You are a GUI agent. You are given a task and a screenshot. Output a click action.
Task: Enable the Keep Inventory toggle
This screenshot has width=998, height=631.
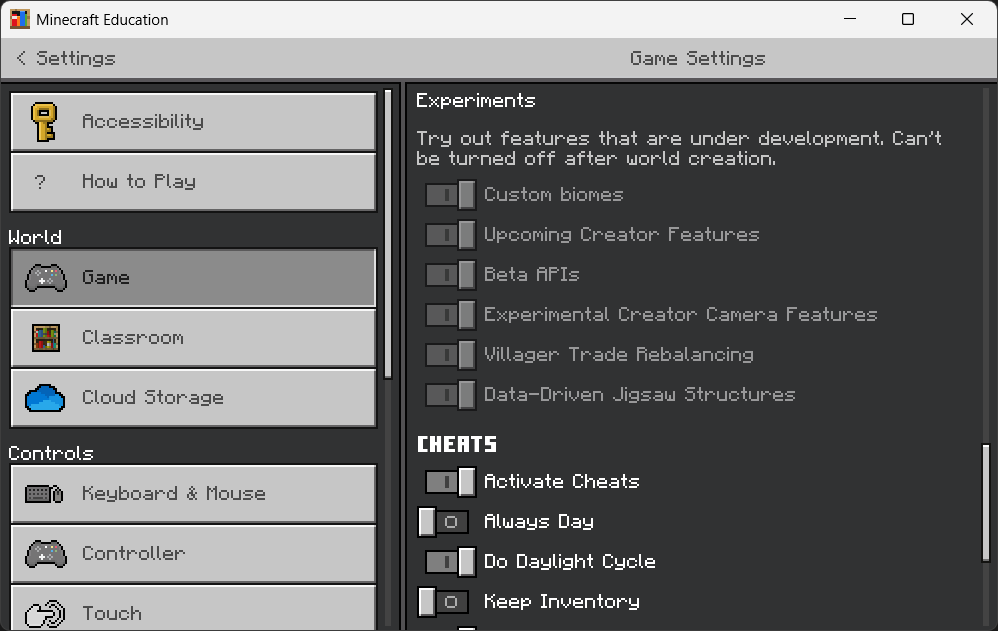(444, 602)
